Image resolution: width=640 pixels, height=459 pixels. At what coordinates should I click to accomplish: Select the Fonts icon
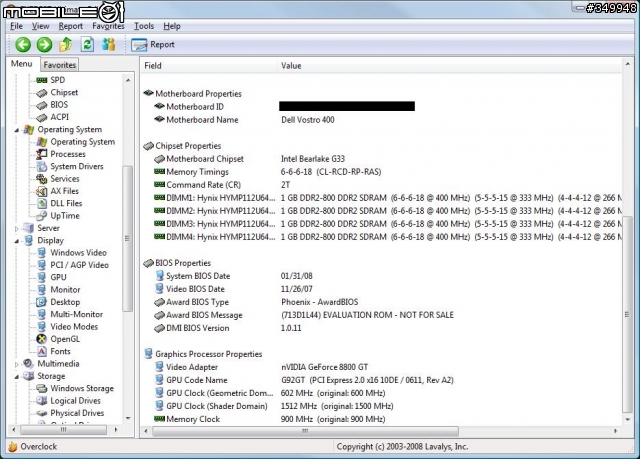[x=42, y=351]
